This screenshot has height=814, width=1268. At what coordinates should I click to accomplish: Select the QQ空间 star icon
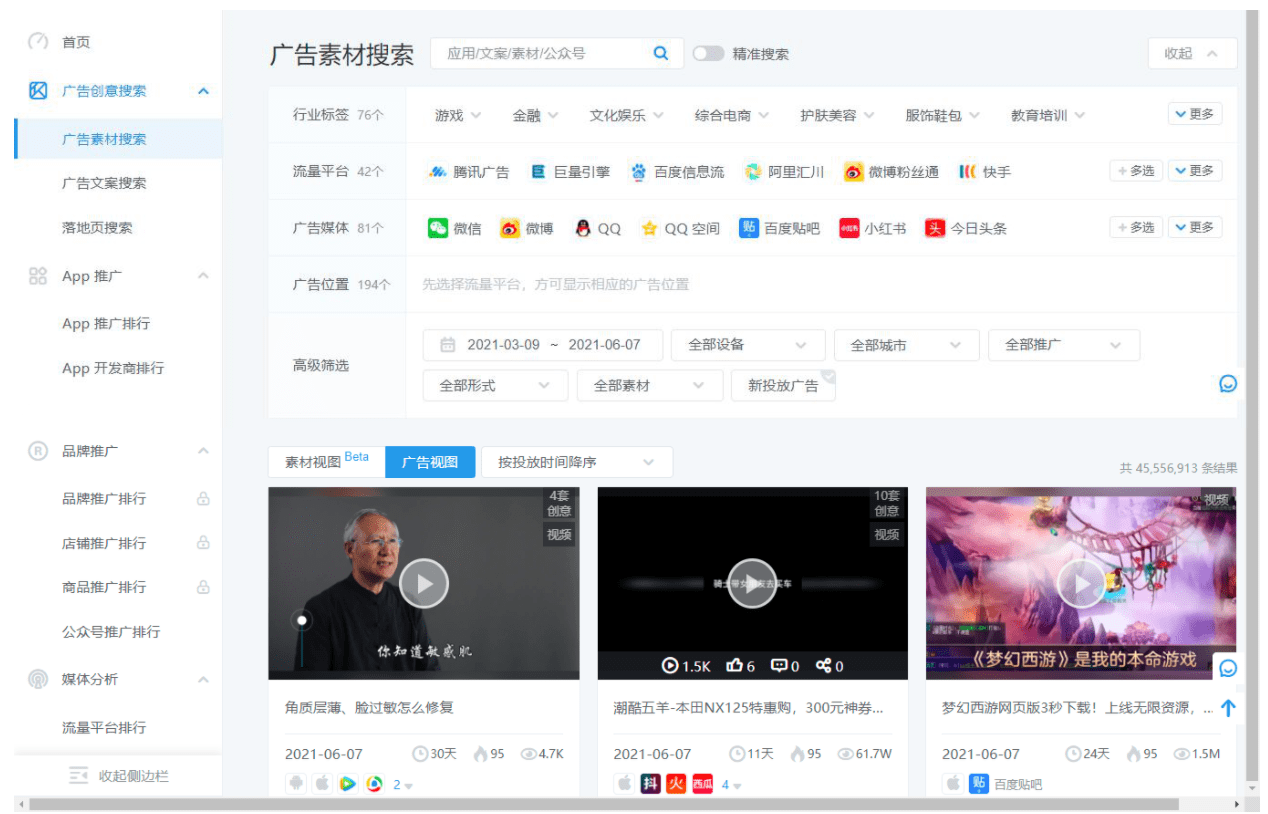pyautogui.click(x=649, y=228)
